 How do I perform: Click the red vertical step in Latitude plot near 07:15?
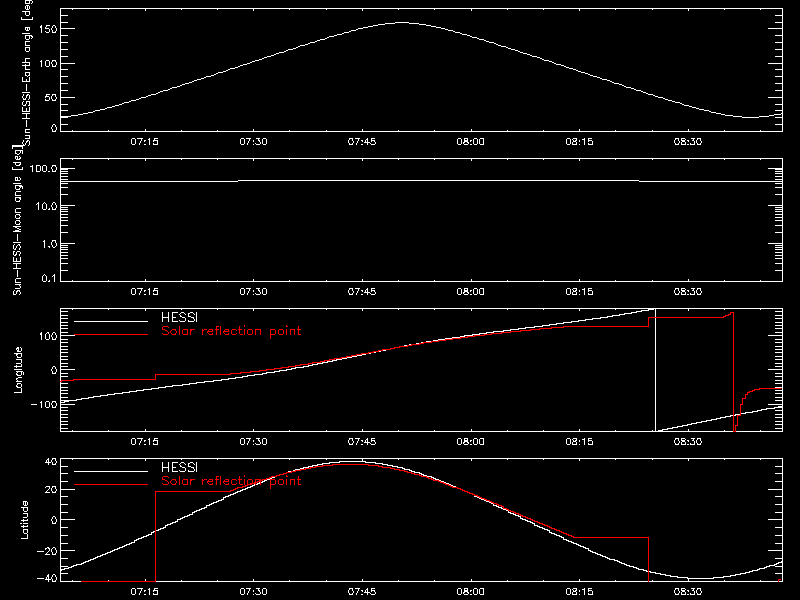[155, 536]
